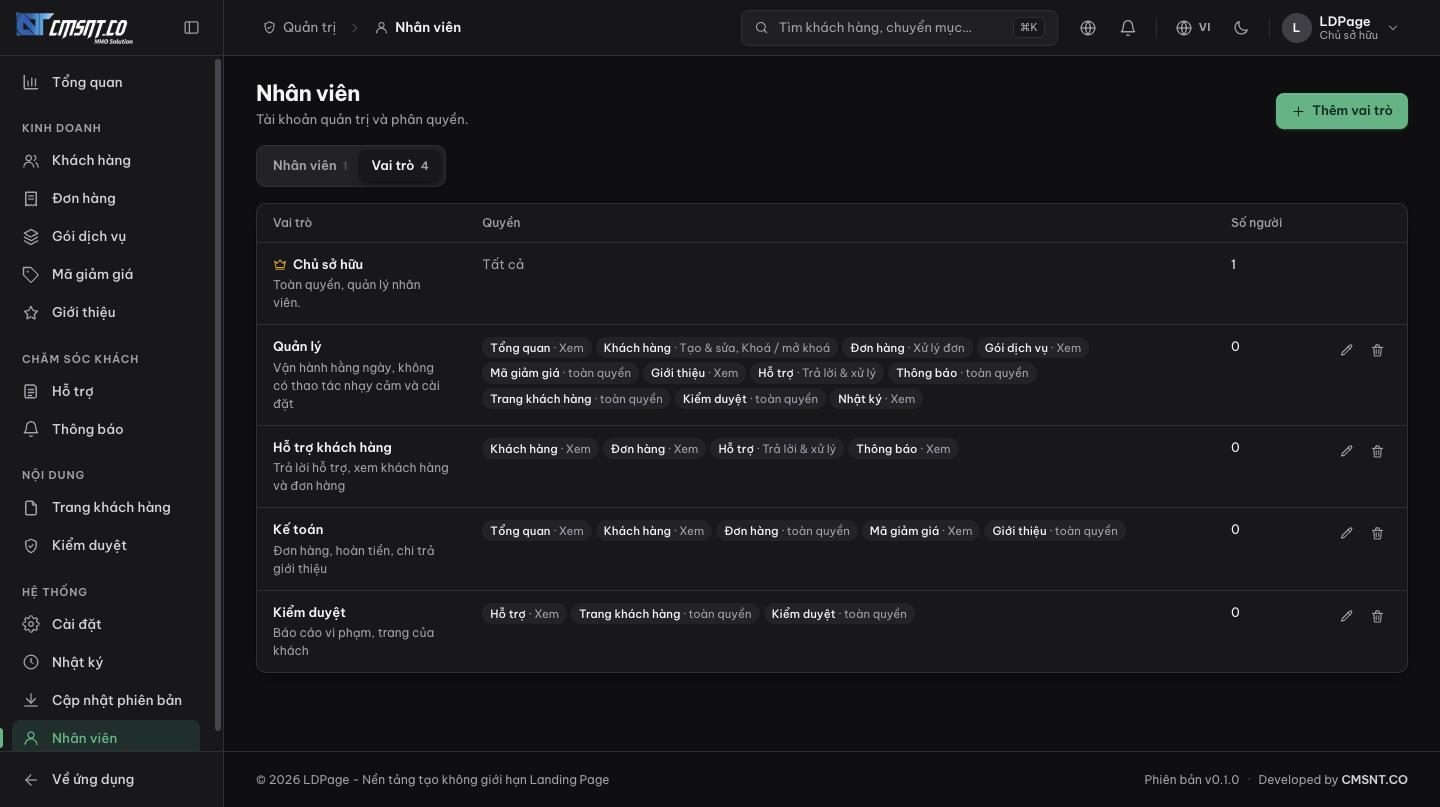This screenshot has width=1440, height=807.
Task: Open Nhật ký log page
Action: pos(106,662)
